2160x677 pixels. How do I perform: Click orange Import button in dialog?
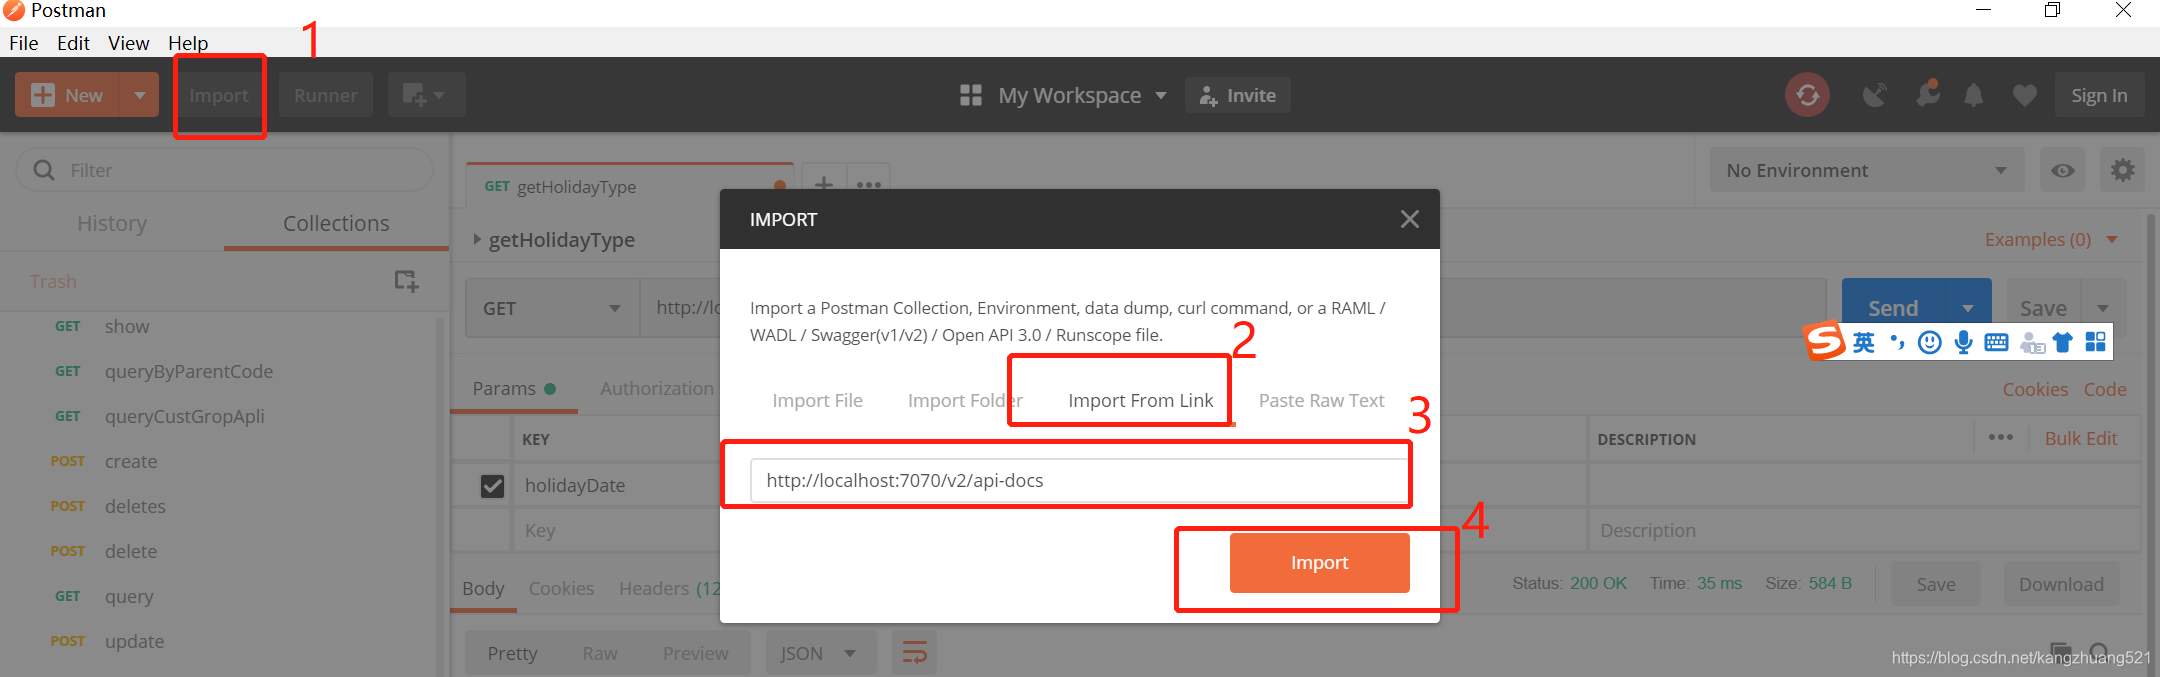[x=1319, y=562]
